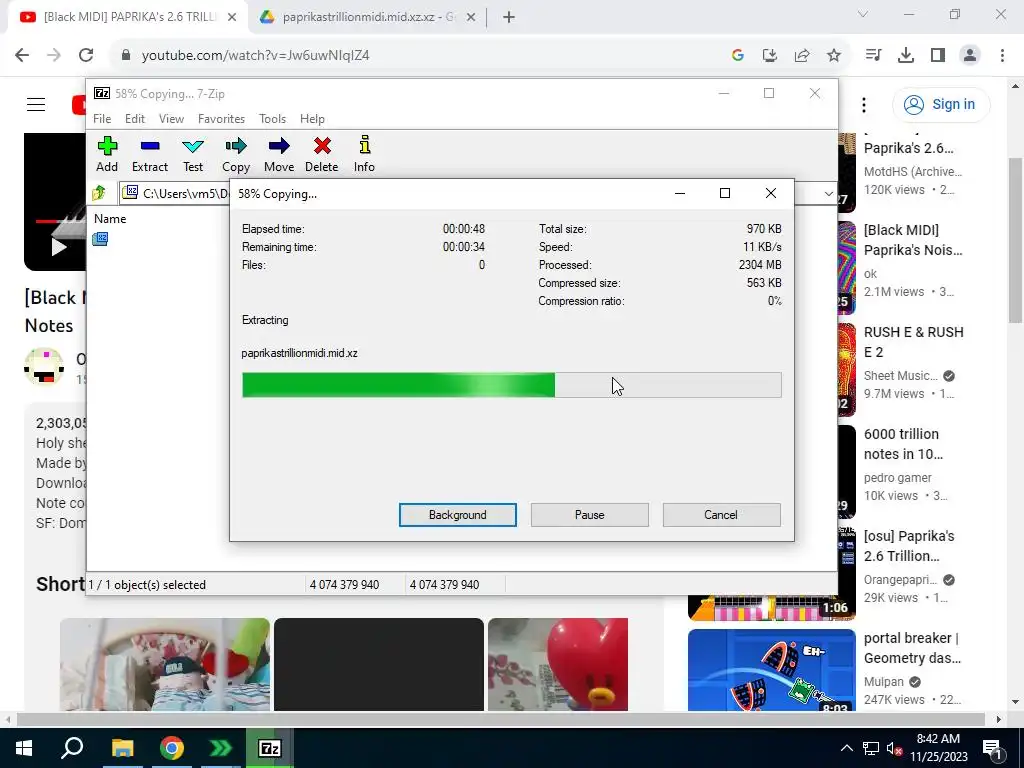
Task: Click the Add tool in 7-Zip toolbar
Action: coord(107,155)
